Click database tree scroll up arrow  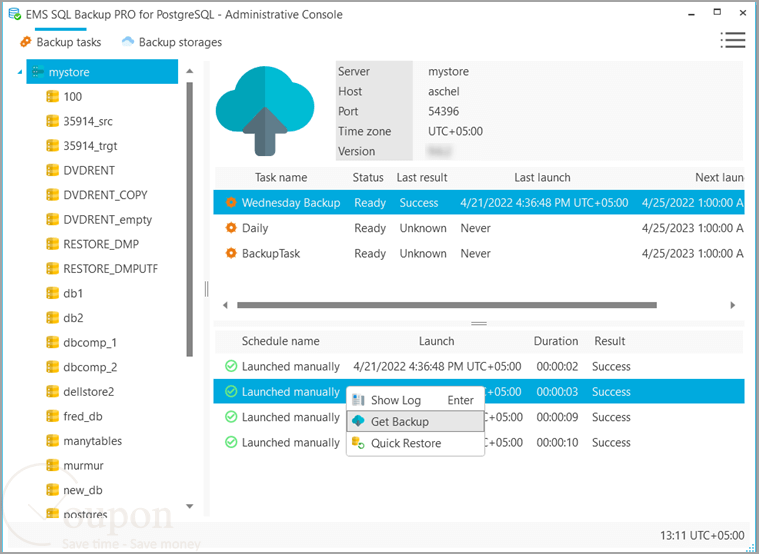(190, 71)
